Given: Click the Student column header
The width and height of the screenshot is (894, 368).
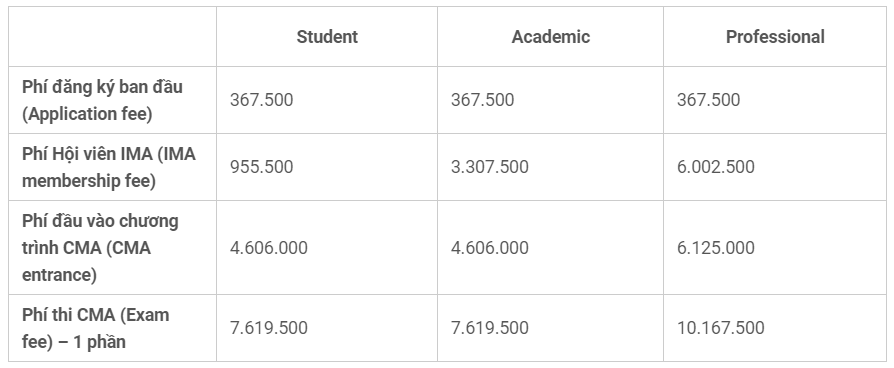Looking at the screenshot, I should pyautogui.click(x=327, y=37).
